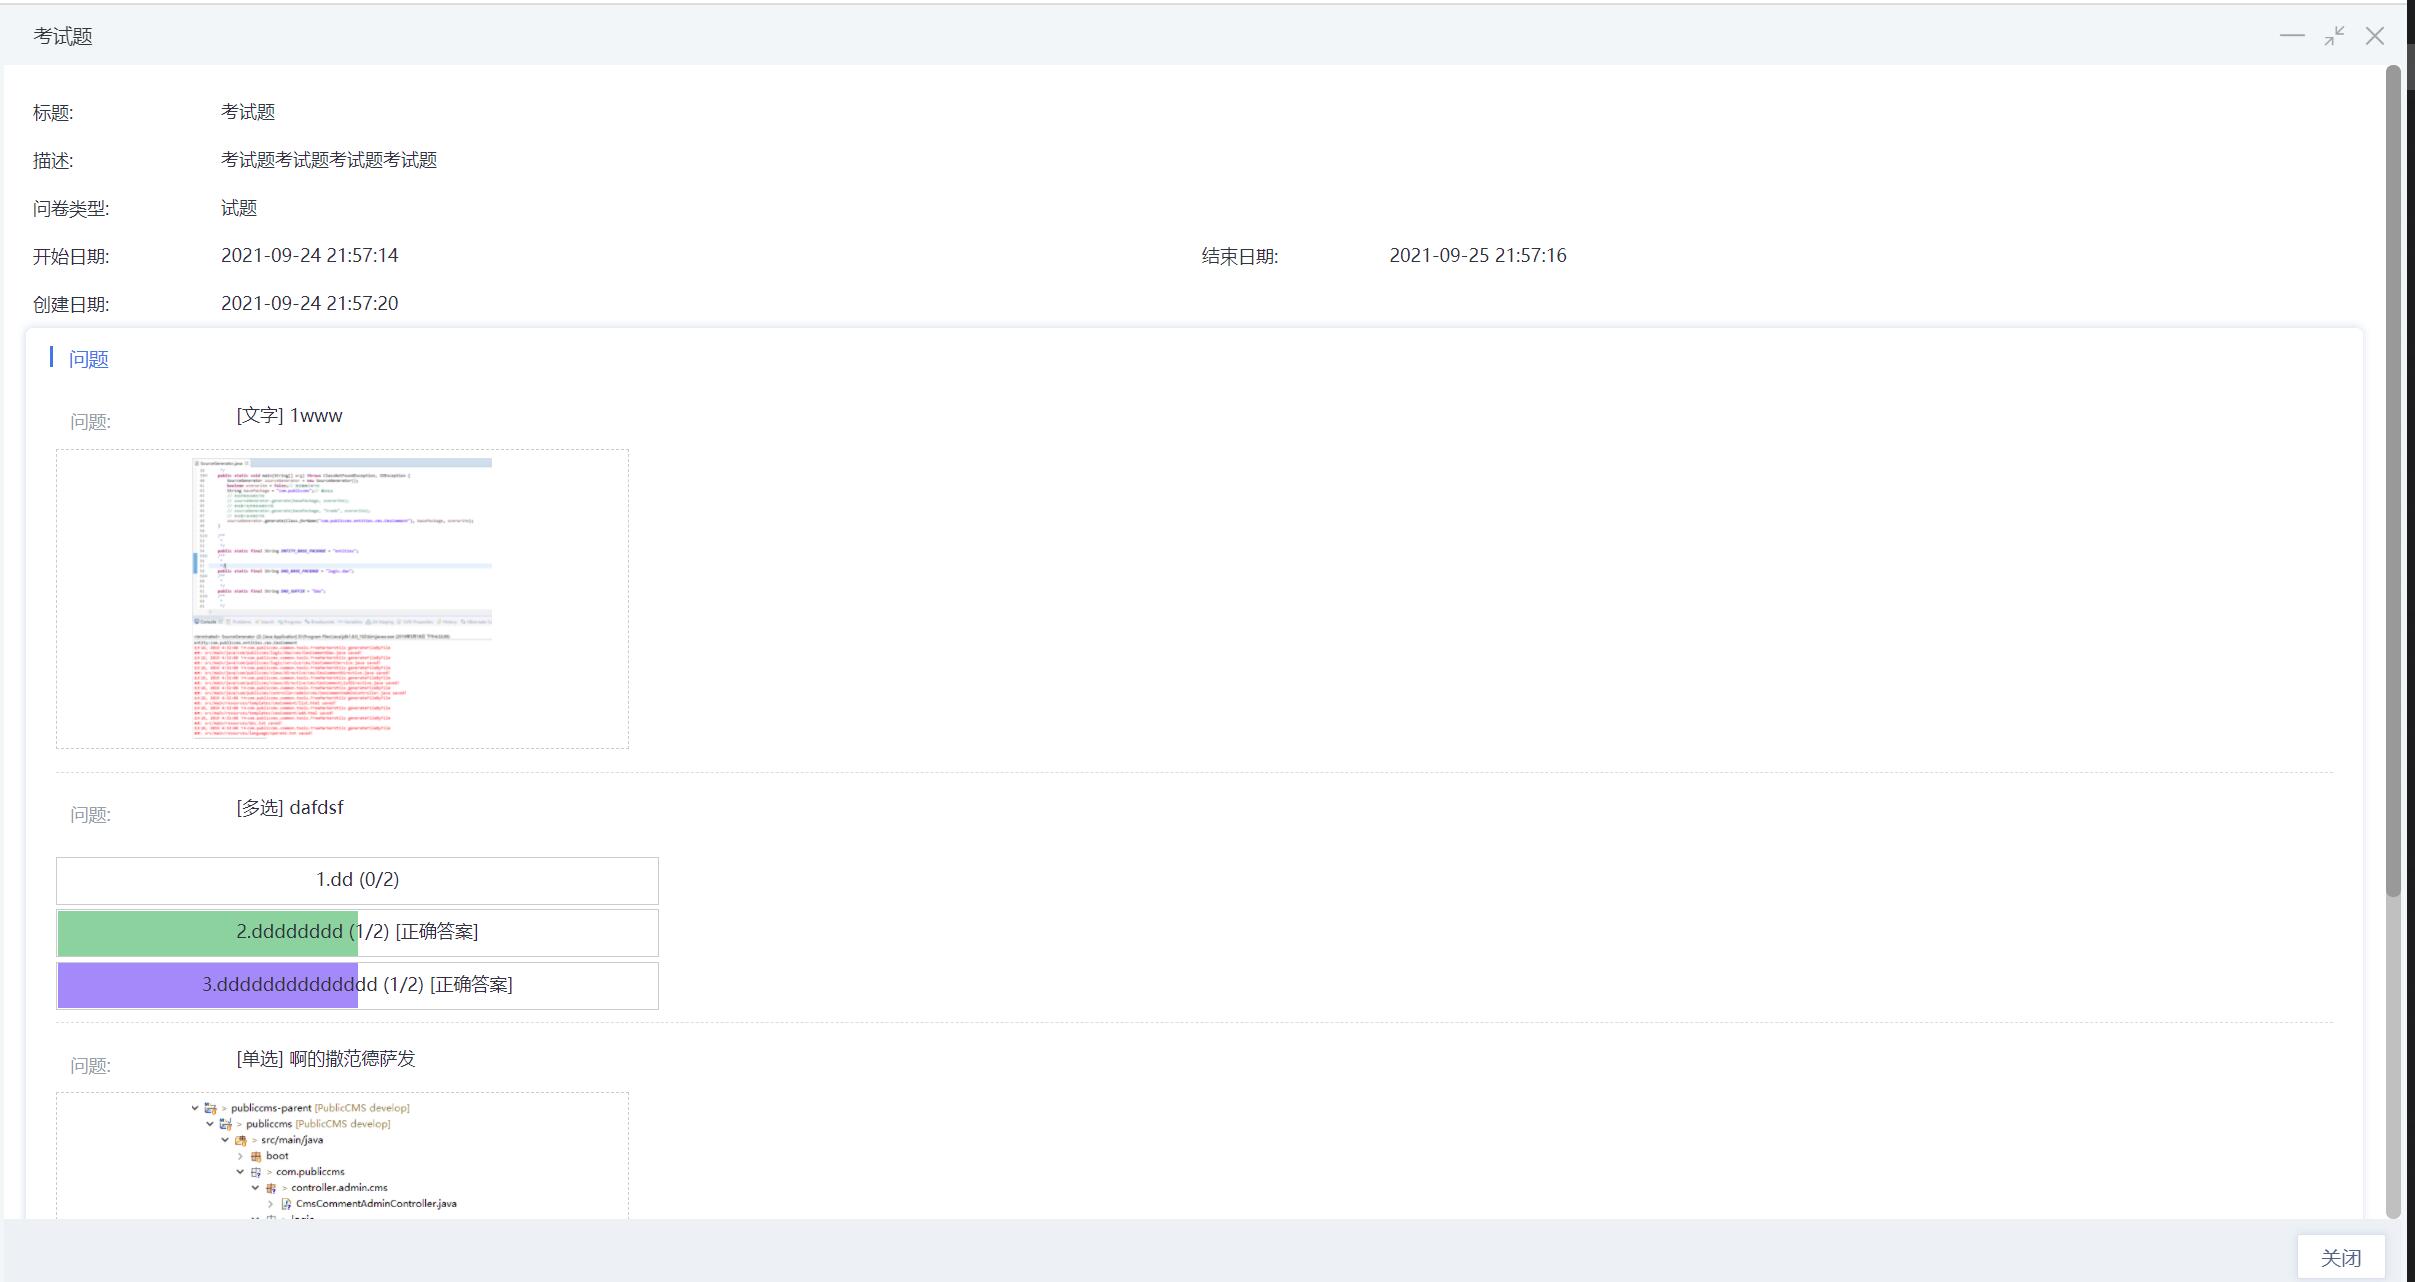This screenshot has width=2415, height=1282.
Task: Click the vertical scrollbar of the dialog
Action: pyautogui.click(x=2393, y=480)
